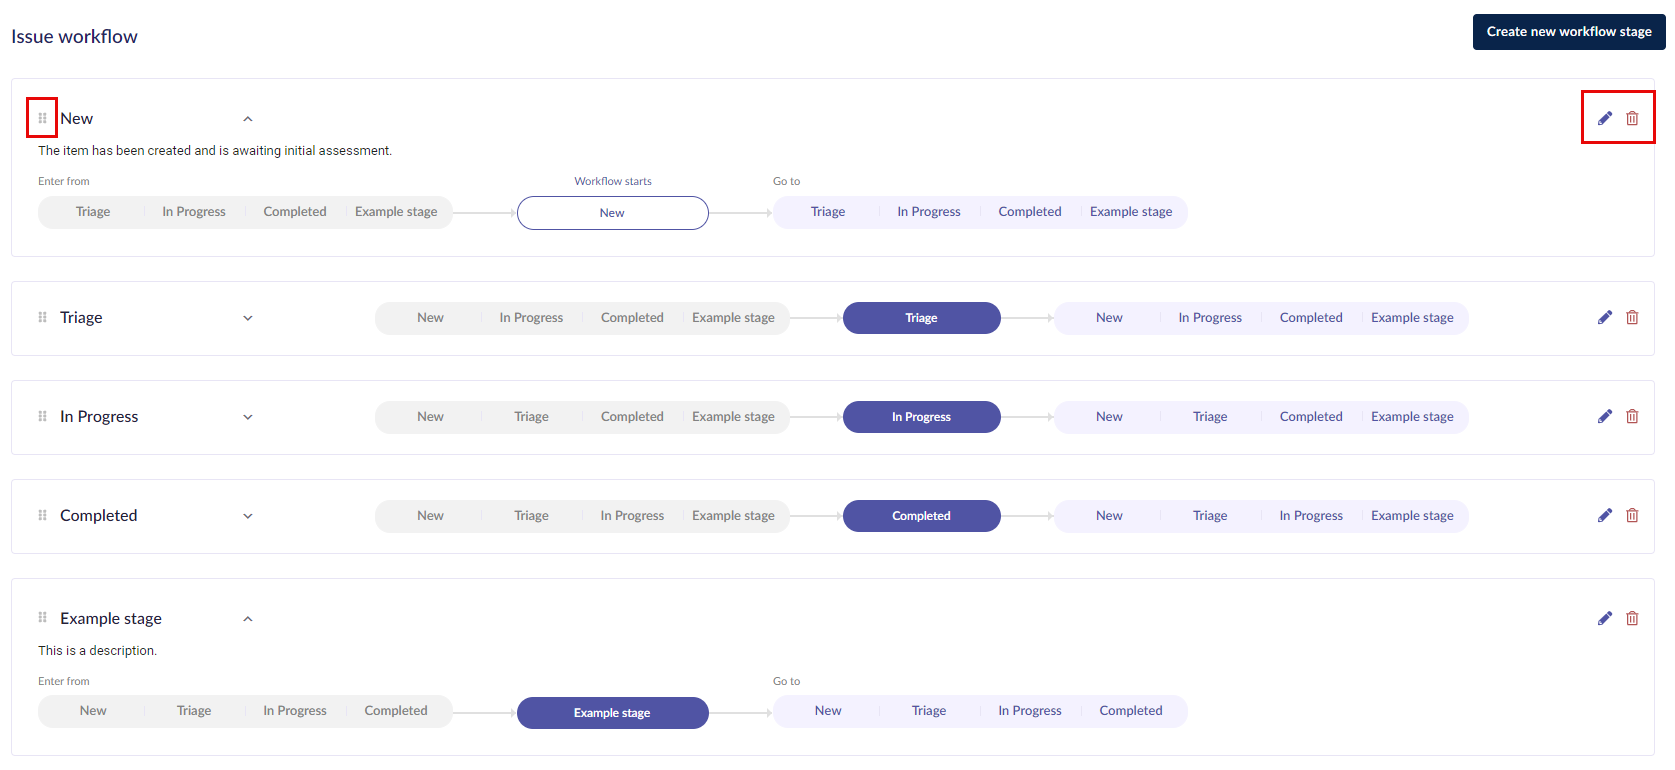Click the outlined New workflow start pill
This screenshot has height=770, width=1675.
[613, 213]
